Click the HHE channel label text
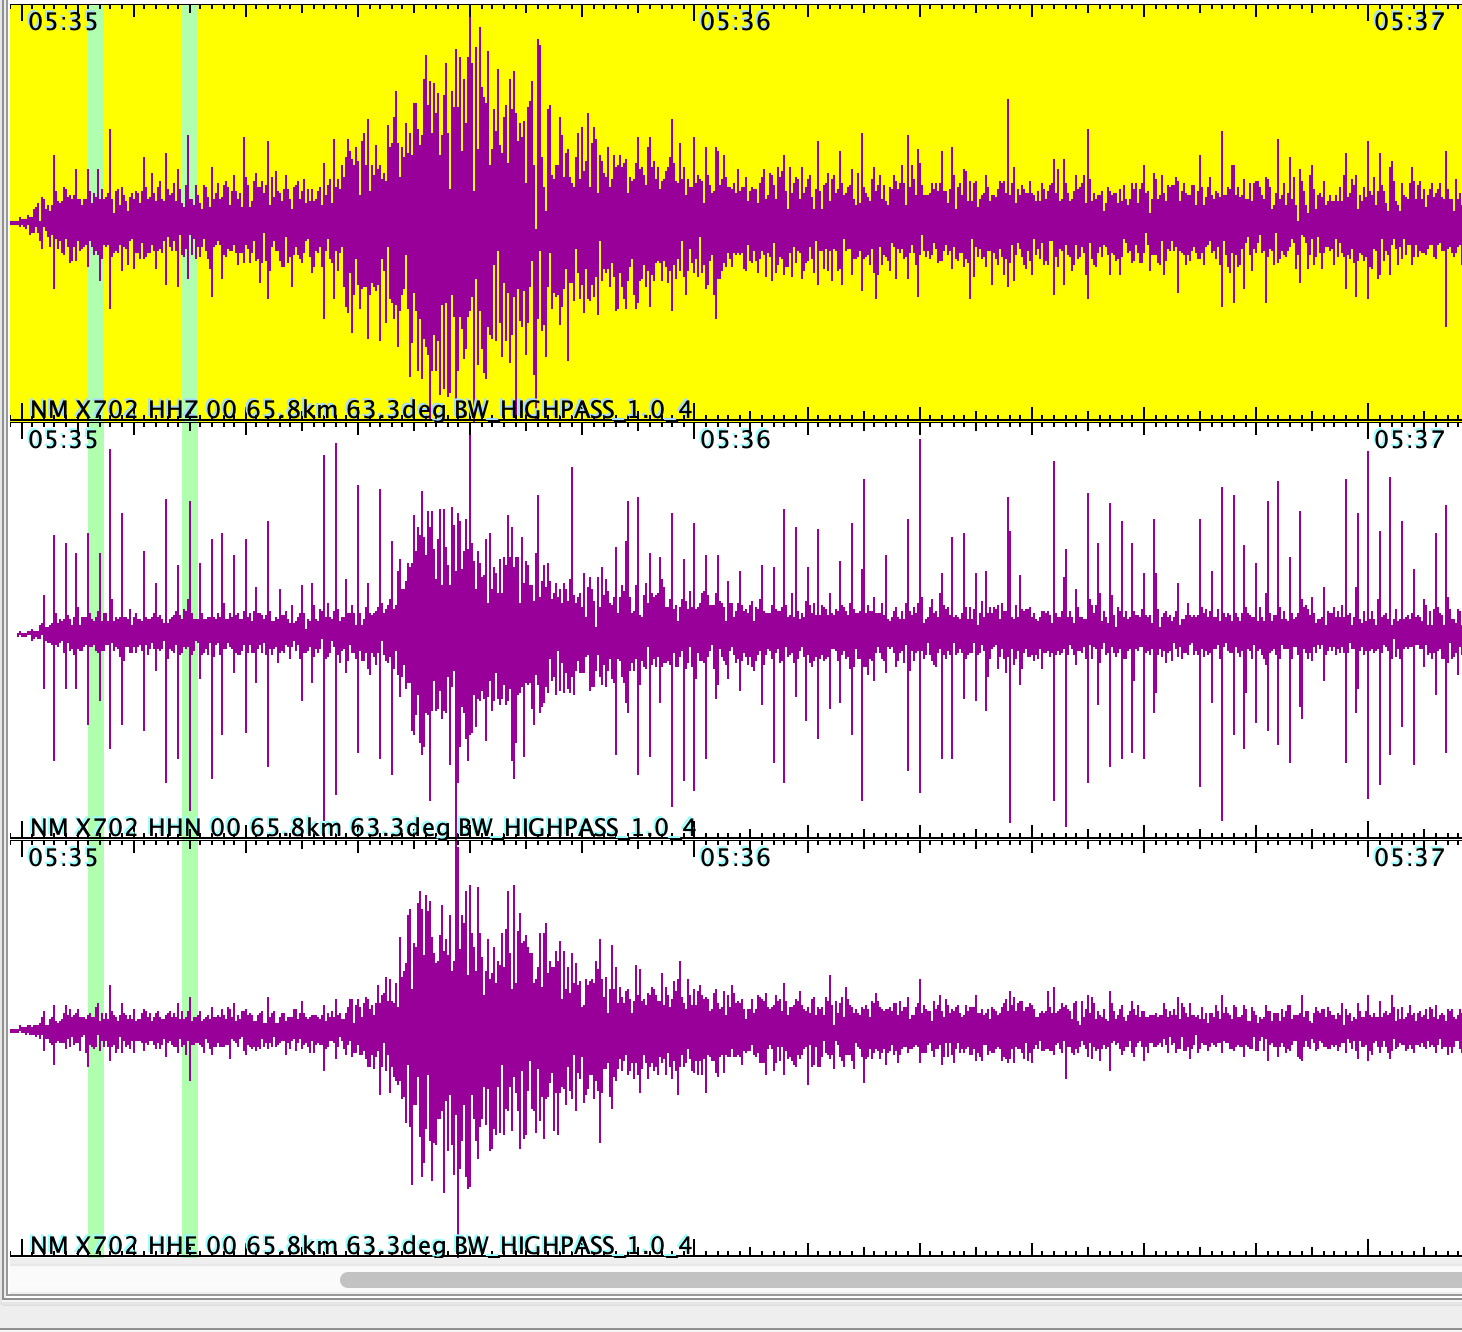The height and width of the screenshot is (1332, 1462). (x=361, y=1245)
